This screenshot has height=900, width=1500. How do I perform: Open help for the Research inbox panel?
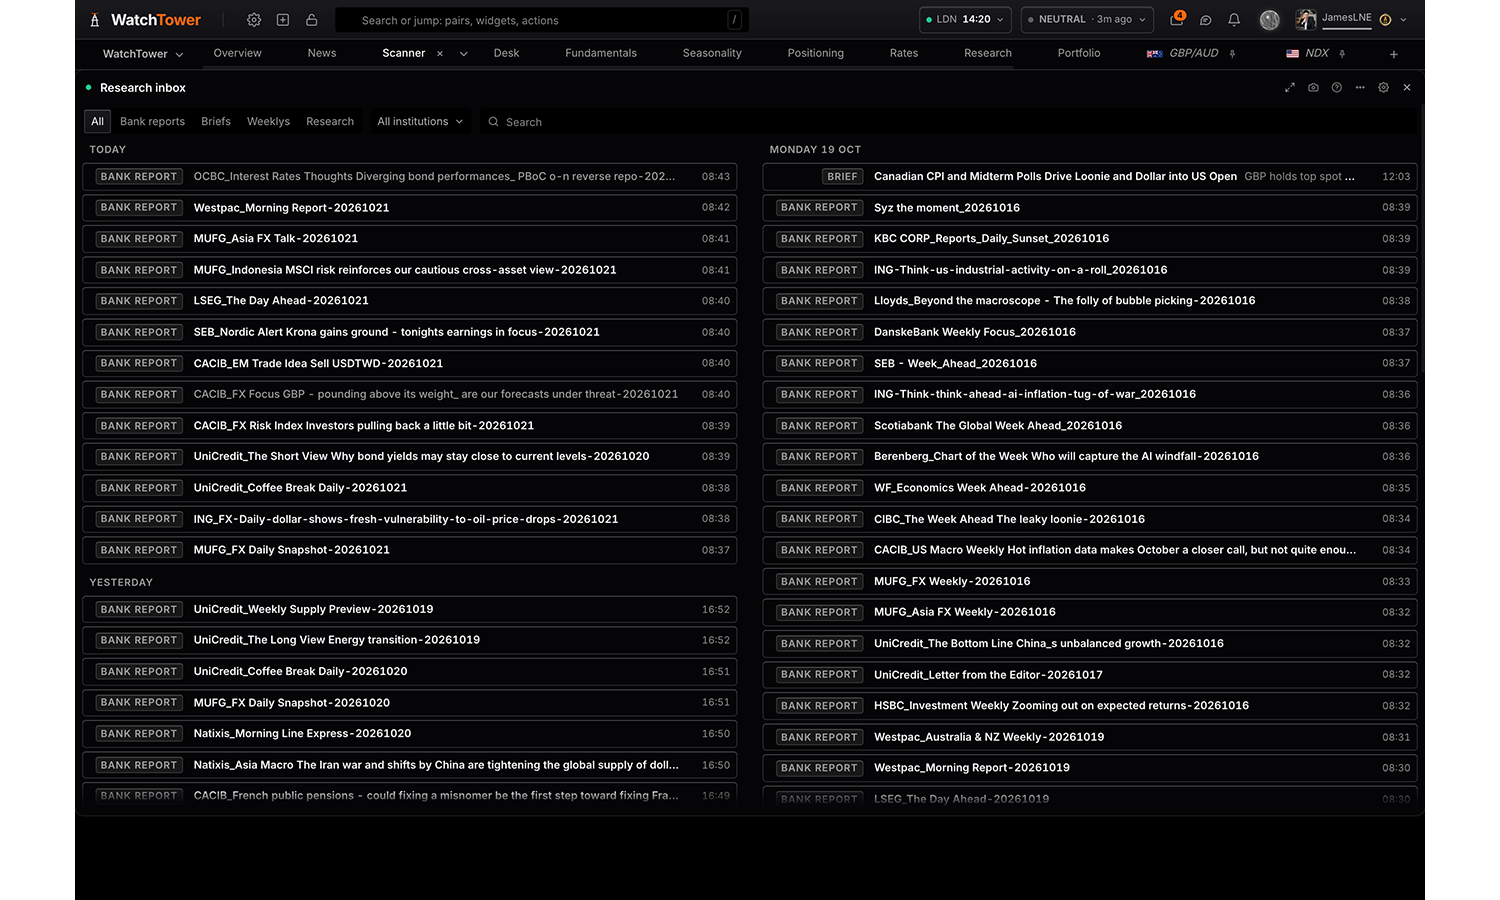[1337, 88]
